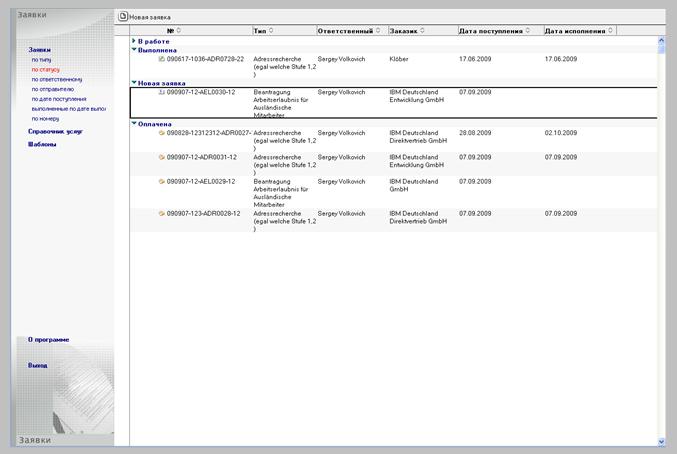Select the по статусу view link
The height and width of the screenshot is (454, 677).
click(x=47, y=70)
